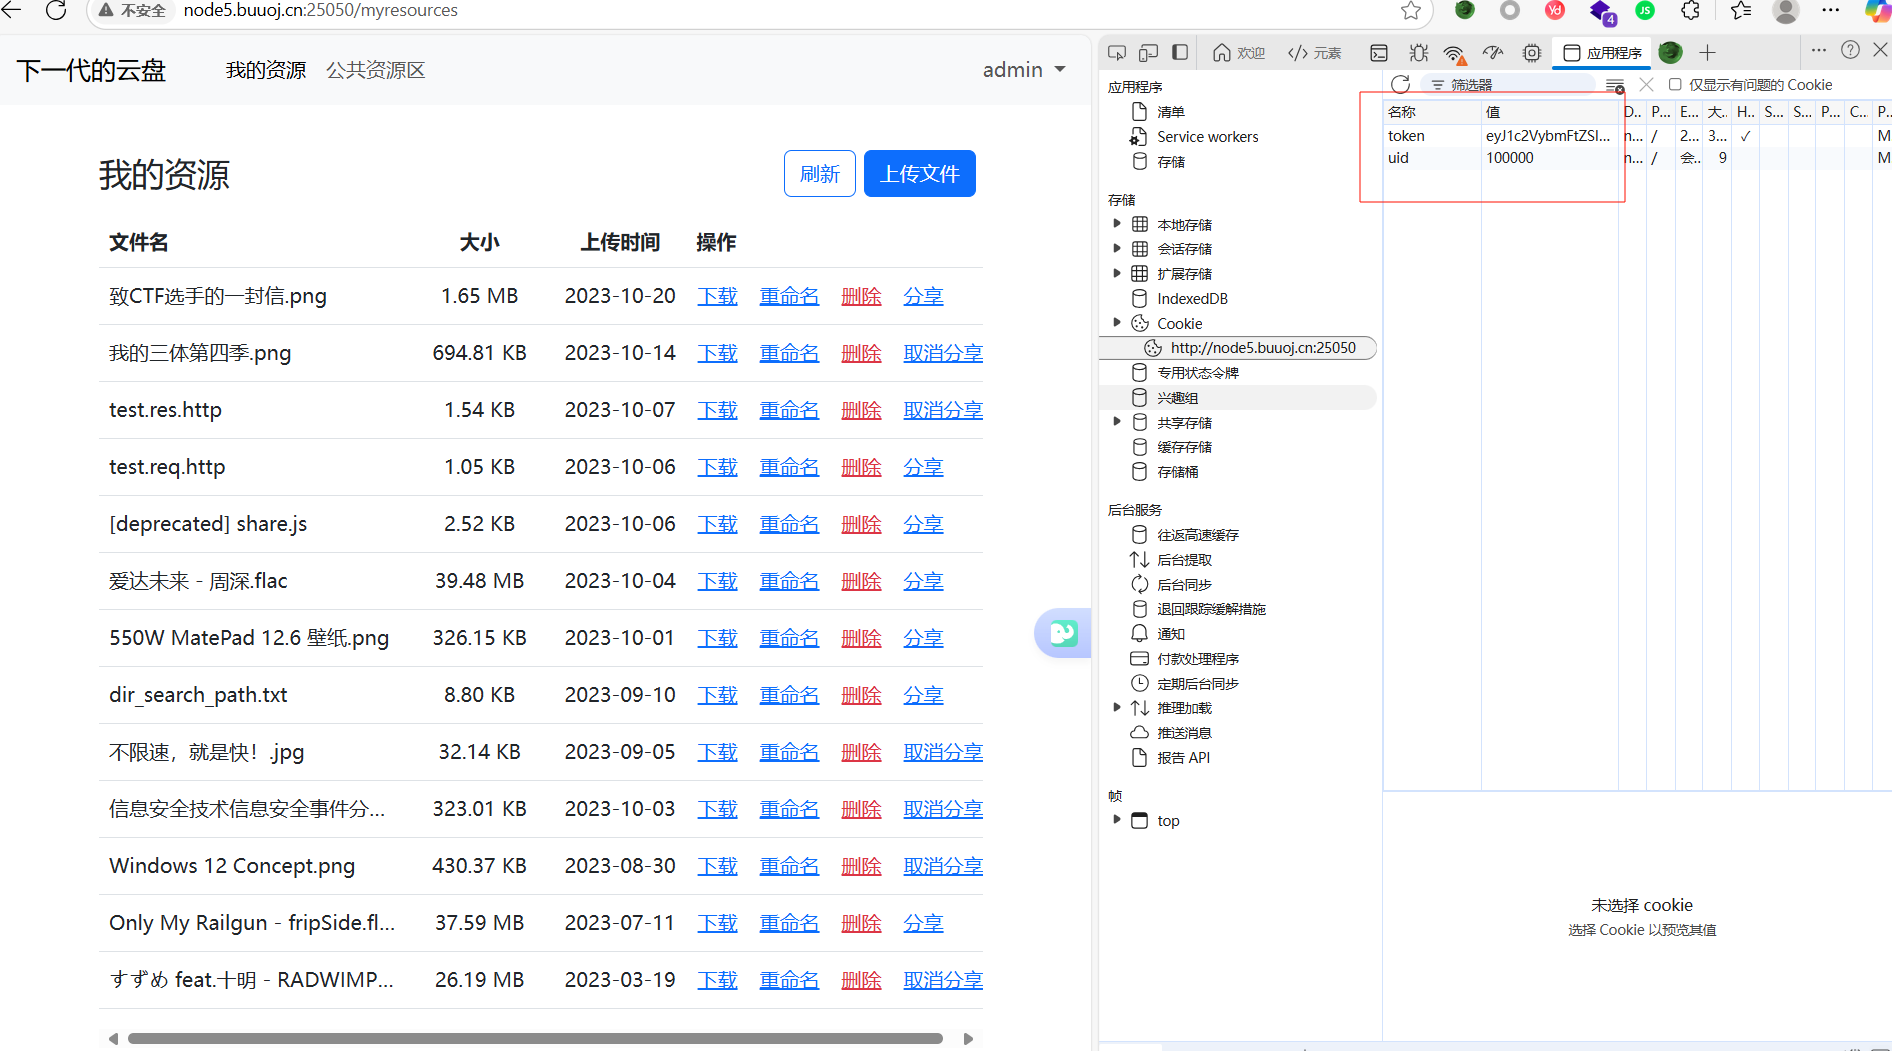Open DevTools help question mark

tap(1851, 49)
